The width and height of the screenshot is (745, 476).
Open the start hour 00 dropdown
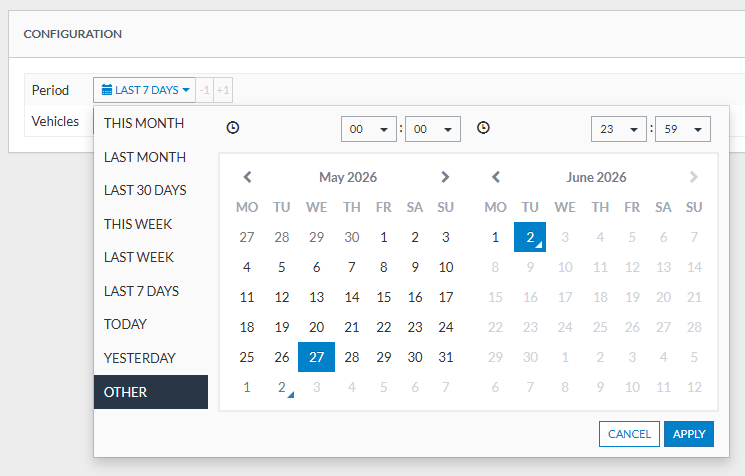tap(369, 129)
